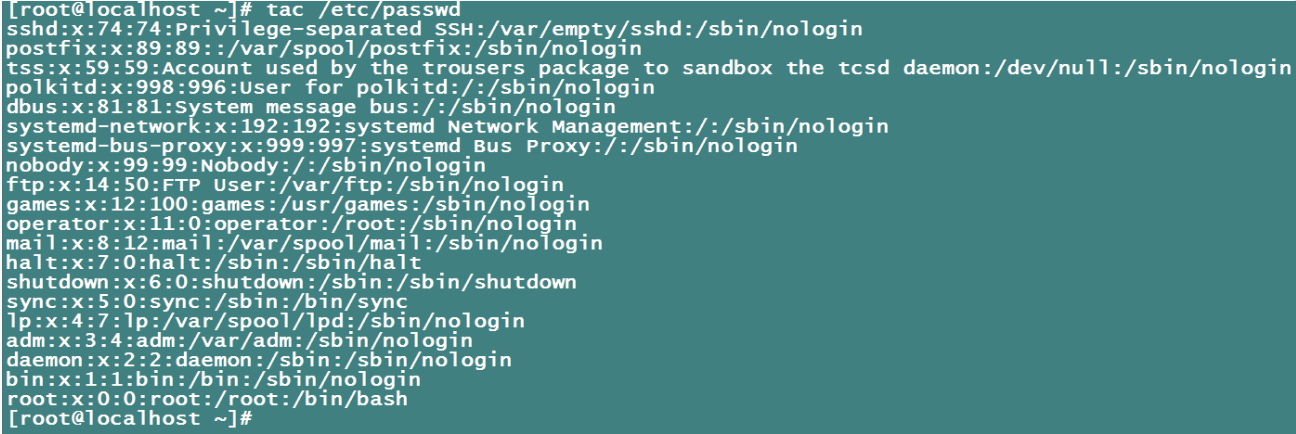1296x434 pixels.
Task: Click the postfix account line
Action: [x=325, y=48]
